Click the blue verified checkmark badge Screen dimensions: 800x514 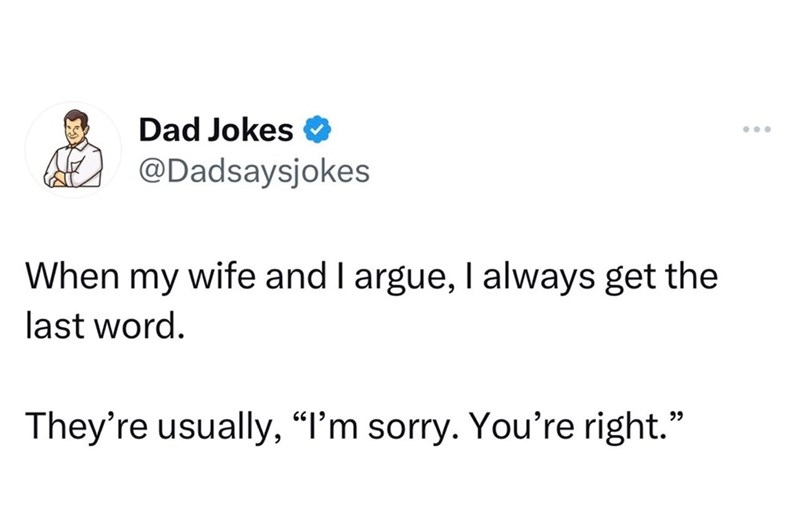(x=318, y=130)
